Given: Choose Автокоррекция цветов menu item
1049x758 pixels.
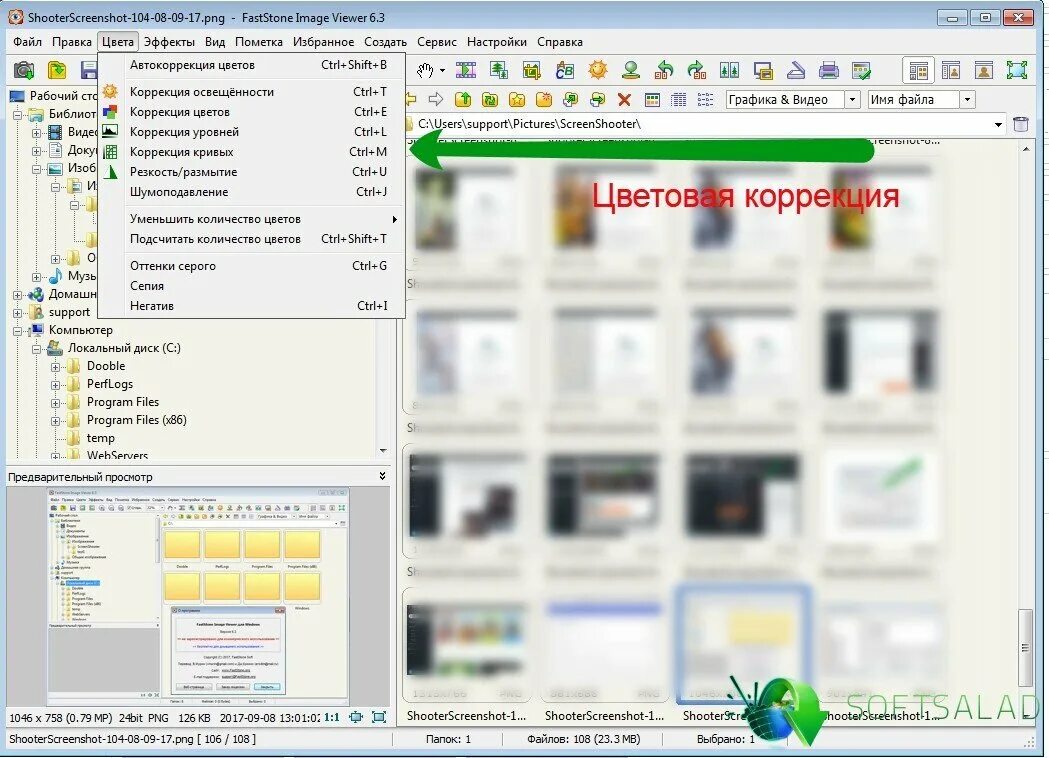Looking at the screenshot, I should coord(252,65).
